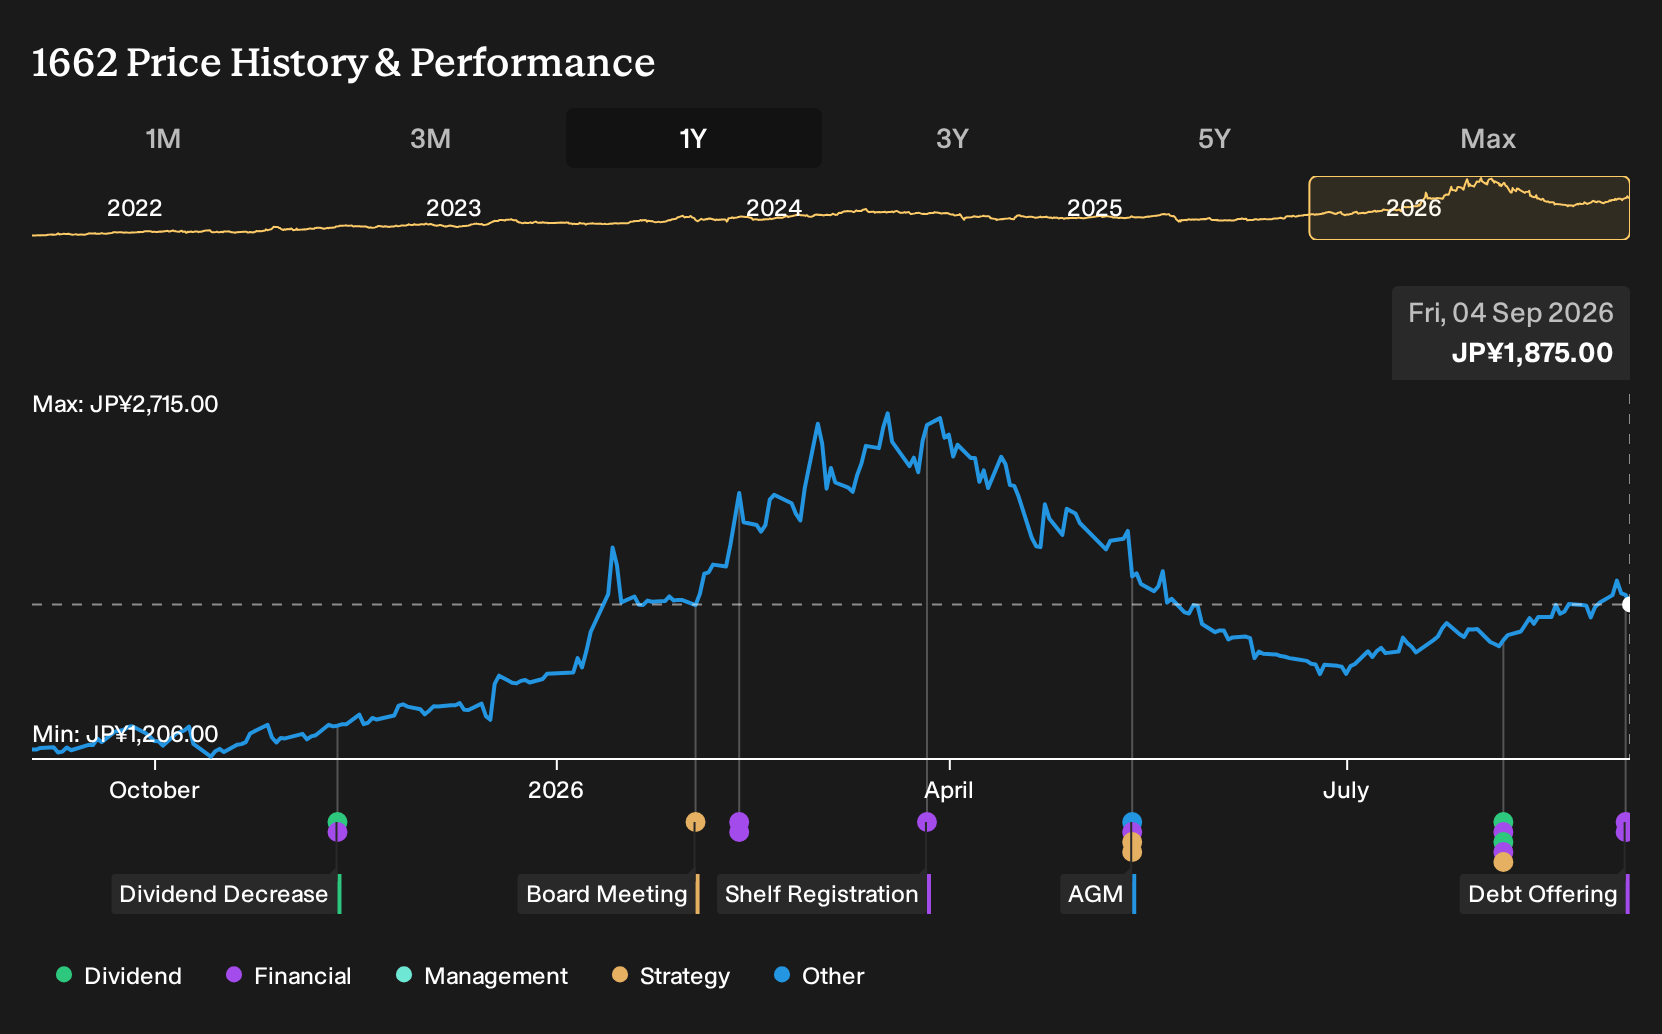Click the JP¥1,875.00 price tooltip value
Viewport: 1662px width, 1034px height.
(x=1532, y=353)
